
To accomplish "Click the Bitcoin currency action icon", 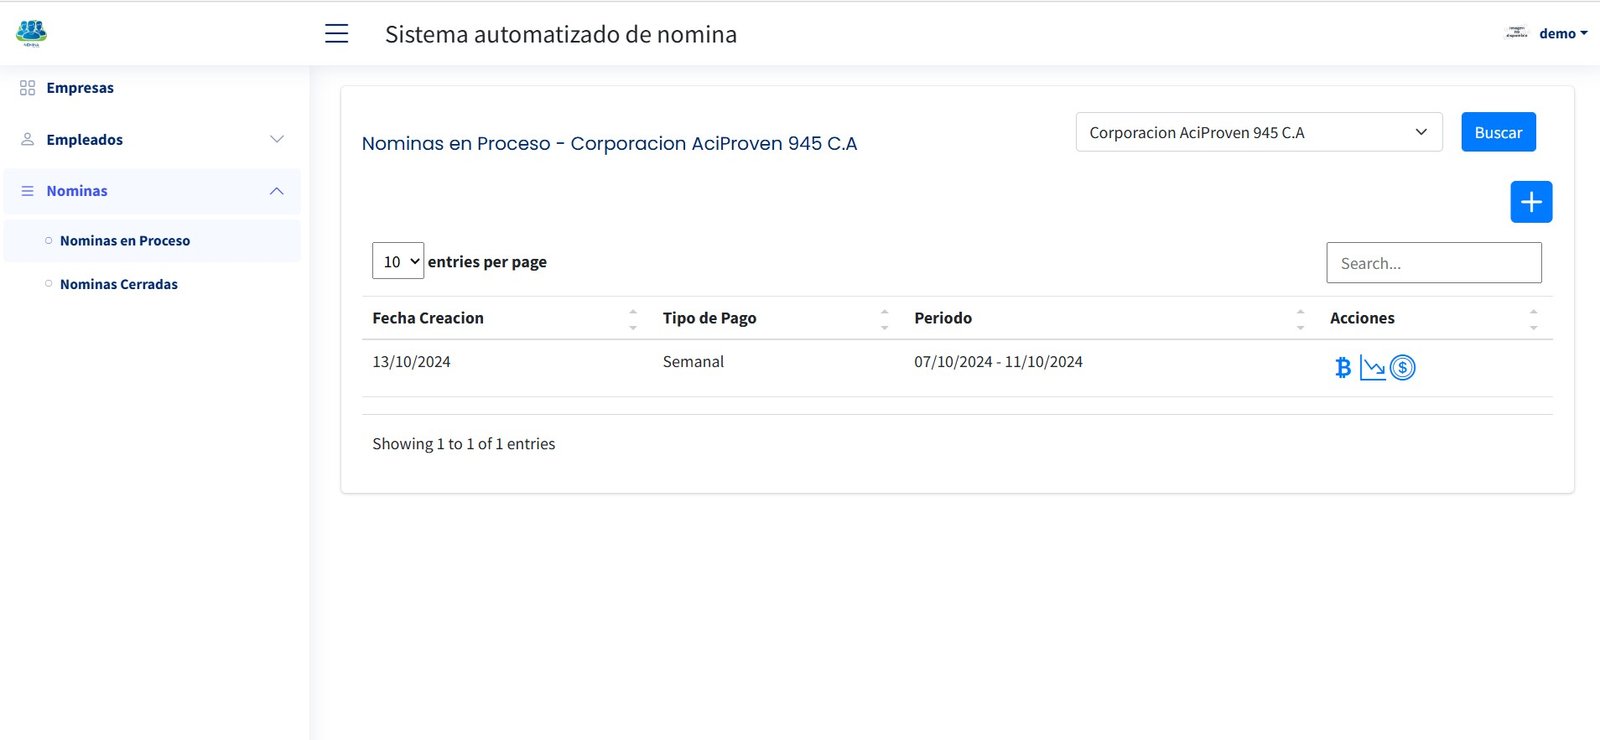I will (1343, 368).
